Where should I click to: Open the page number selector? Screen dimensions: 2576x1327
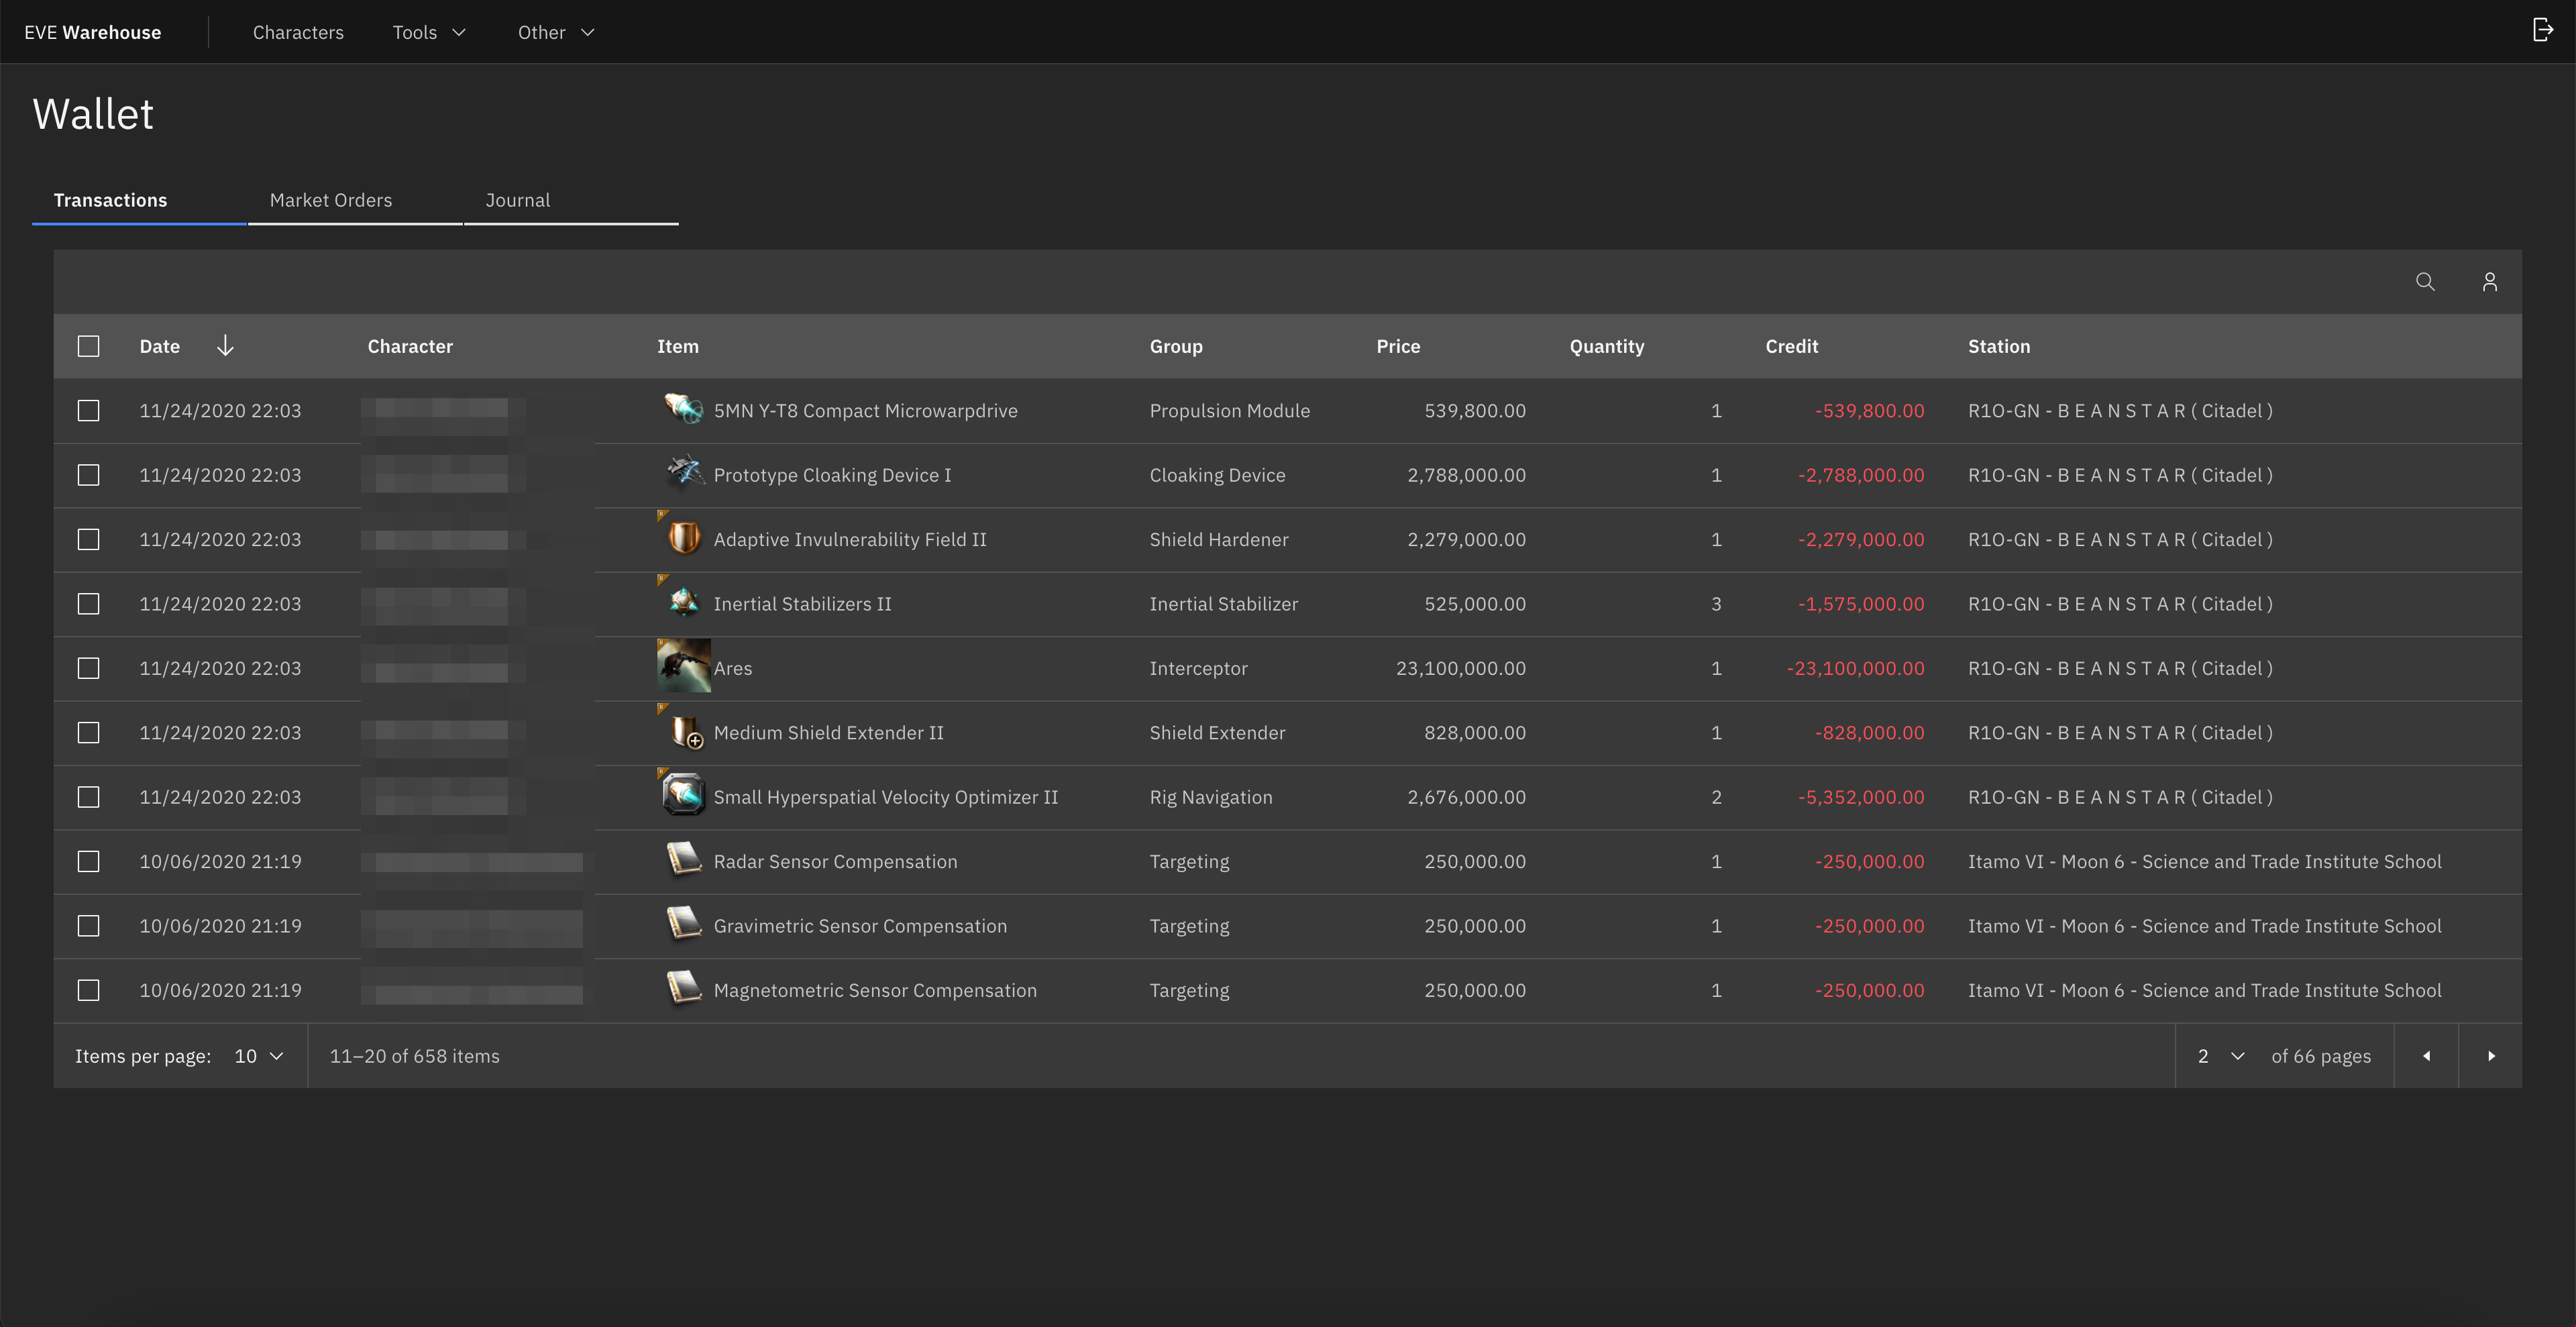click(2220, 1056)
